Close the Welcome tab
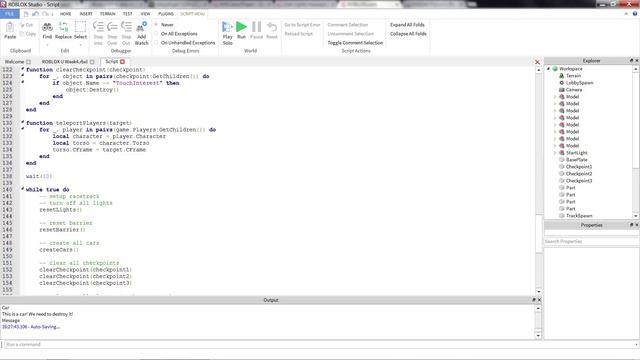 coord(28,62)
